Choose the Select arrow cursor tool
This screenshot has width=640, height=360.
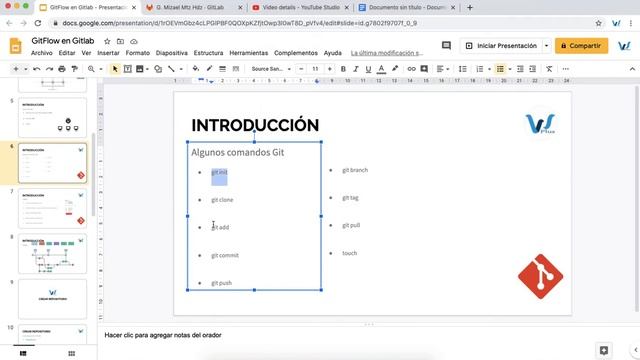(115, 69)
